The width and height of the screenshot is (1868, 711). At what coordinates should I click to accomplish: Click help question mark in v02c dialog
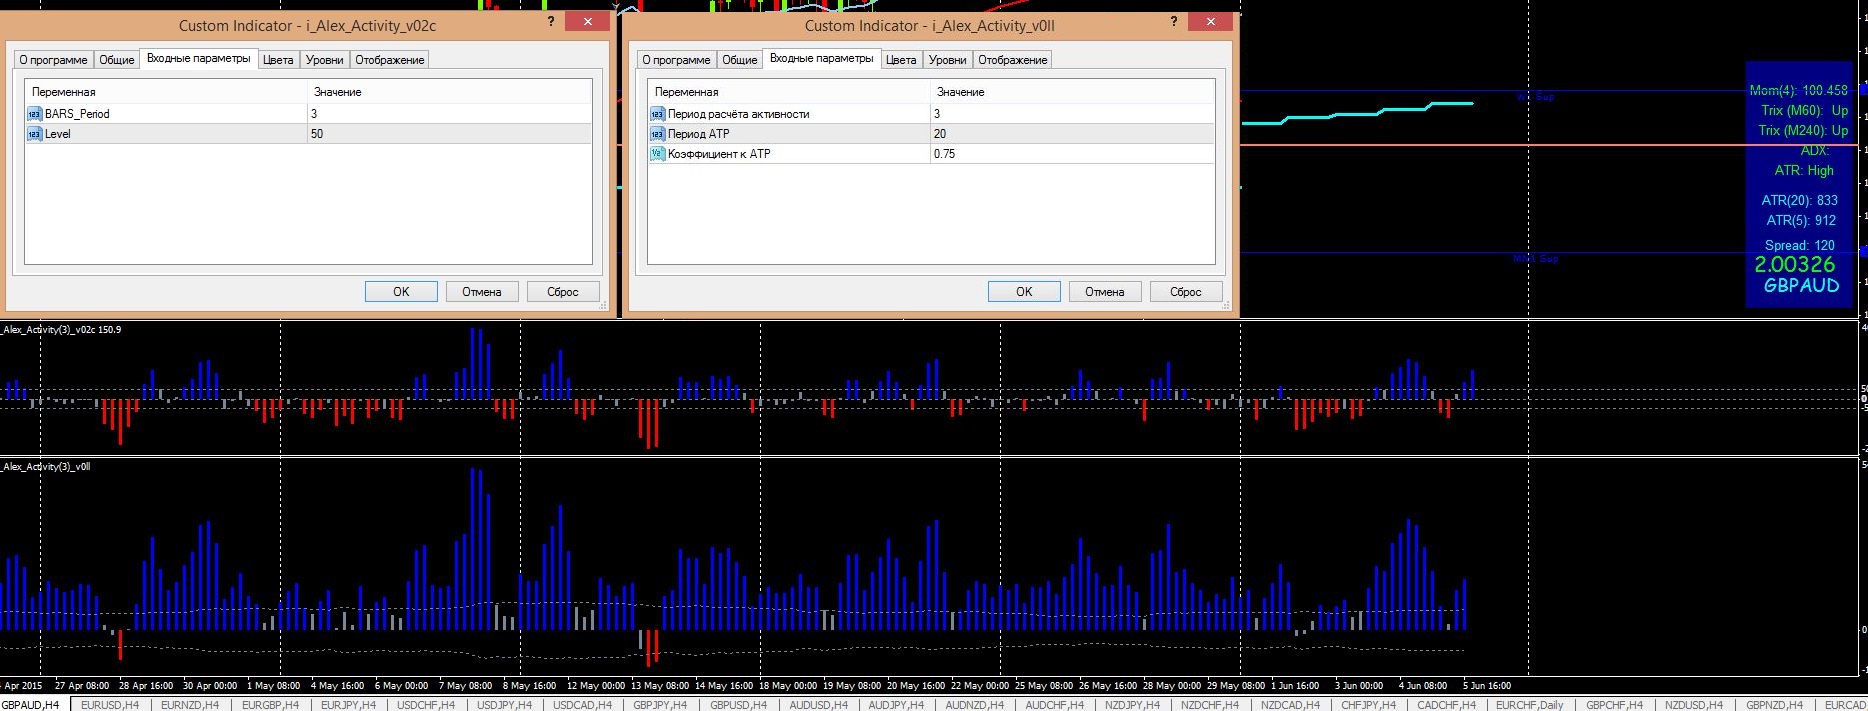pyautogui.click(x=551, y=21)
